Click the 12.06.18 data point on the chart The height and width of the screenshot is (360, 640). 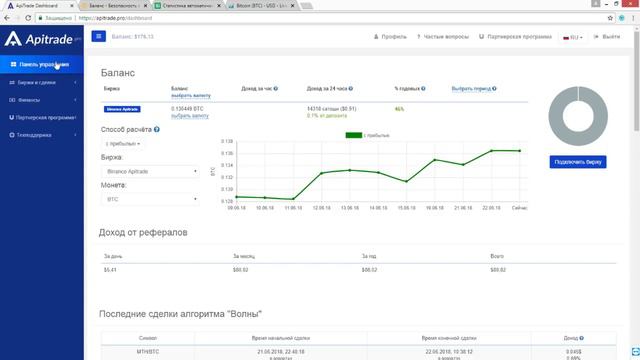[x=322, y=173]
